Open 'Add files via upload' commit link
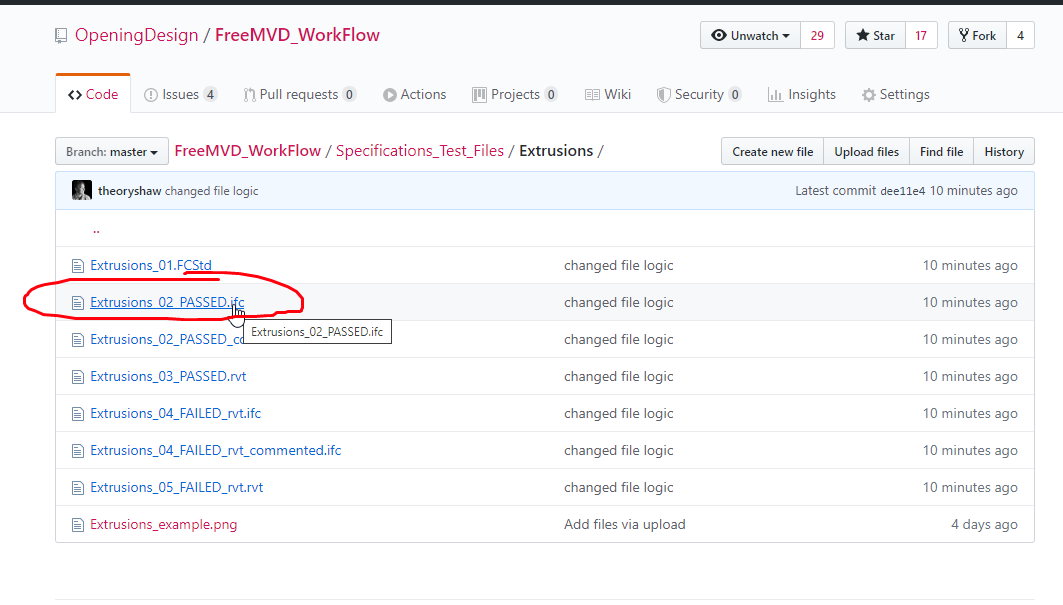1063x605 pixels. pyautogui.click(x=624, y=524)
